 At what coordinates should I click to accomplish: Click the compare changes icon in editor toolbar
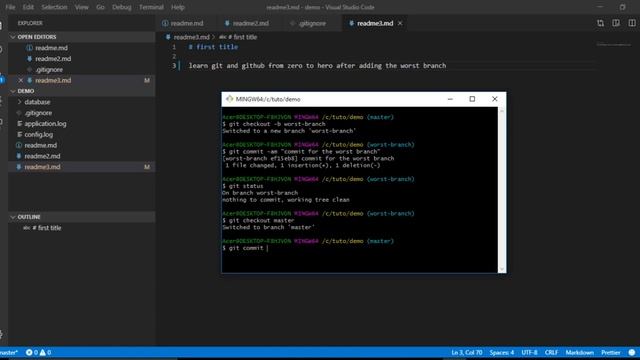600,23
